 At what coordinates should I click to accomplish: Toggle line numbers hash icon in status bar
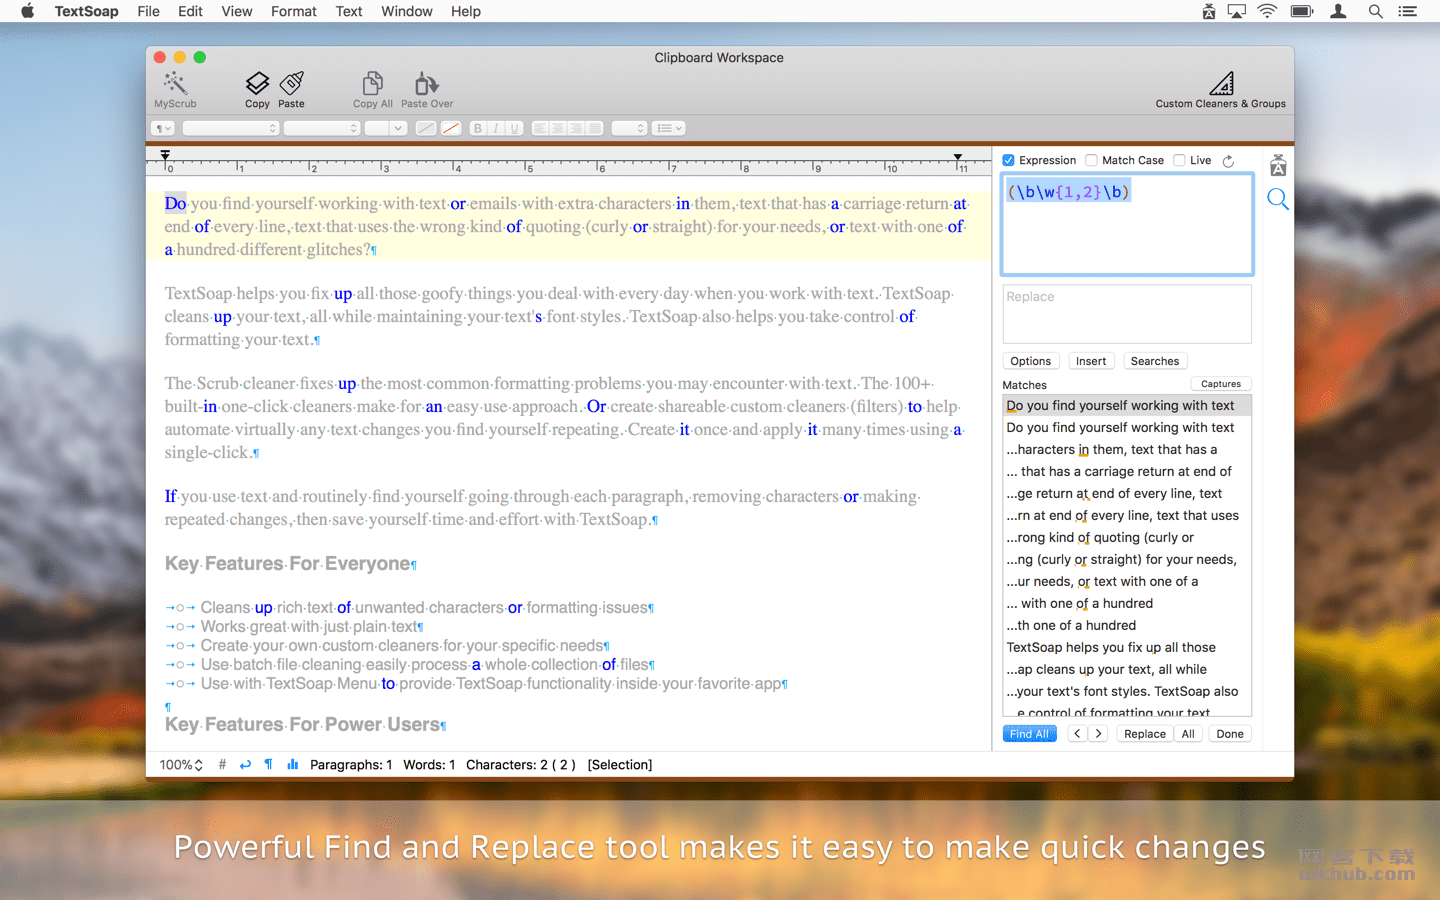[x=222, y=764]
